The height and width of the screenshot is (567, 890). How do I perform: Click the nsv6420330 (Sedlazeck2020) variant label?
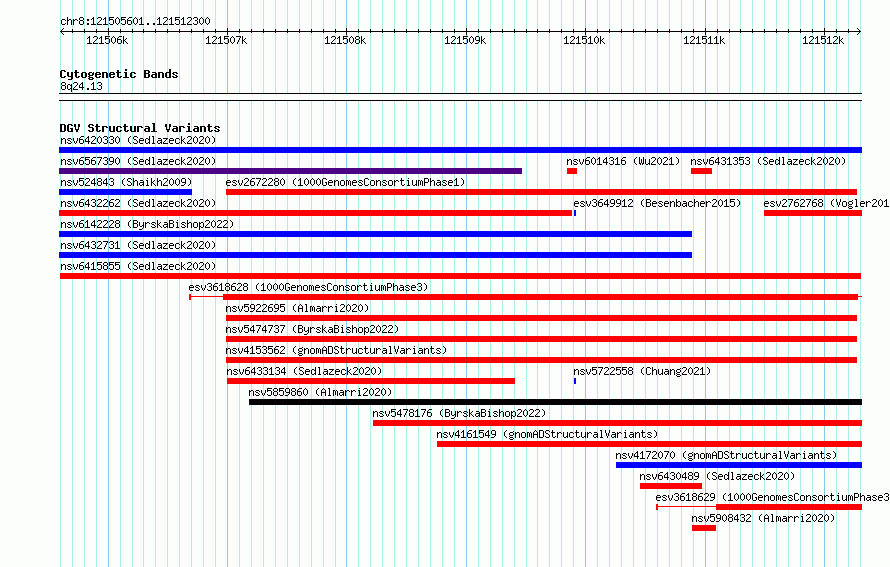138,140
